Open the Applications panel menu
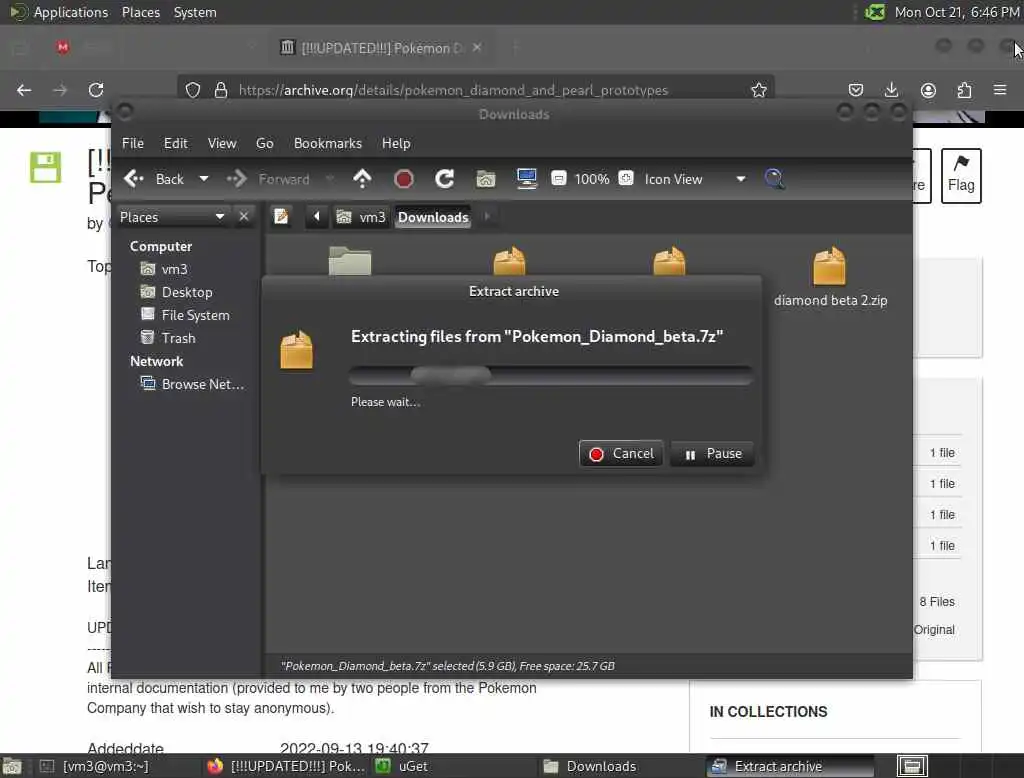Viewport: 1024px width, 778px height. [59, 12]
